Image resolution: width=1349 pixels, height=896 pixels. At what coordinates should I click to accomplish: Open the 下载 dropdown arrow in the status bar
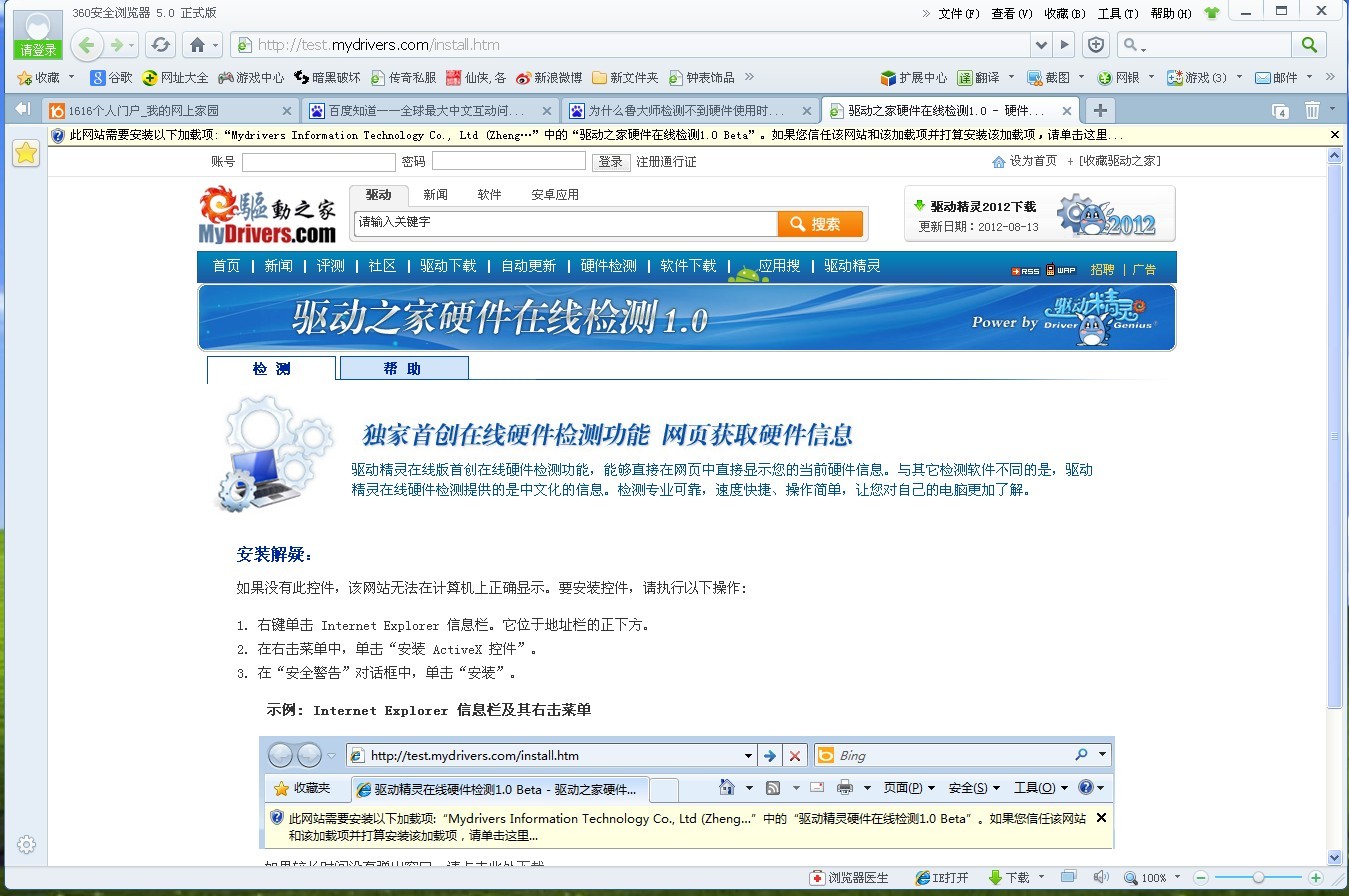[1041, 877]
